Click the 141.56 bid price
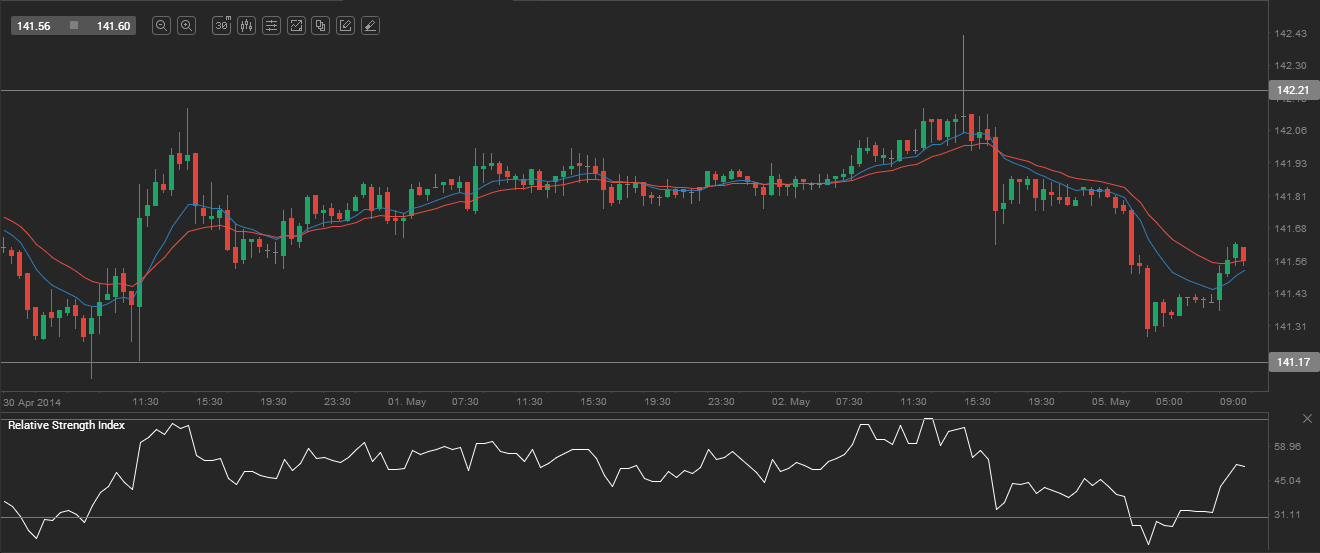The width and height of the screenshot is (1320, 553). (34, 26)
